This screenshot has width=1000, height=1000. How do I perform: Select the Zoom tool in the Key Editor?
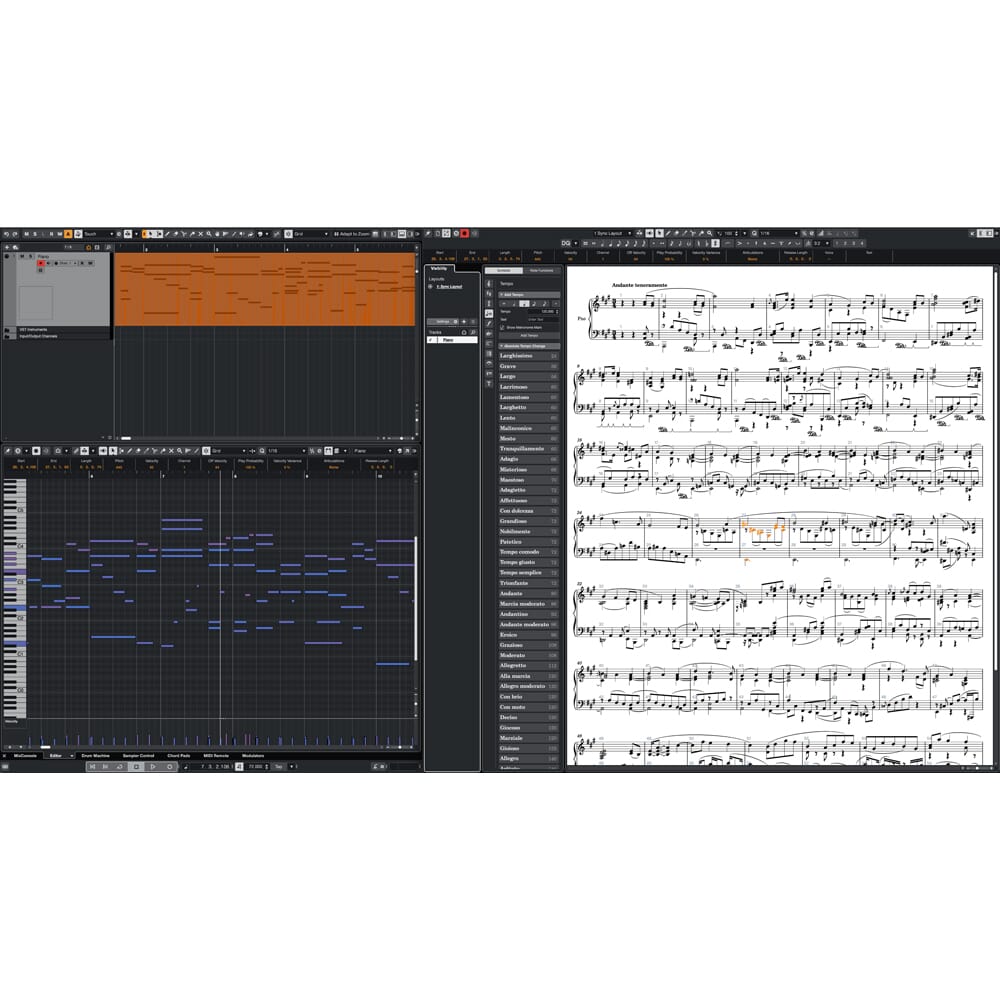180,451
